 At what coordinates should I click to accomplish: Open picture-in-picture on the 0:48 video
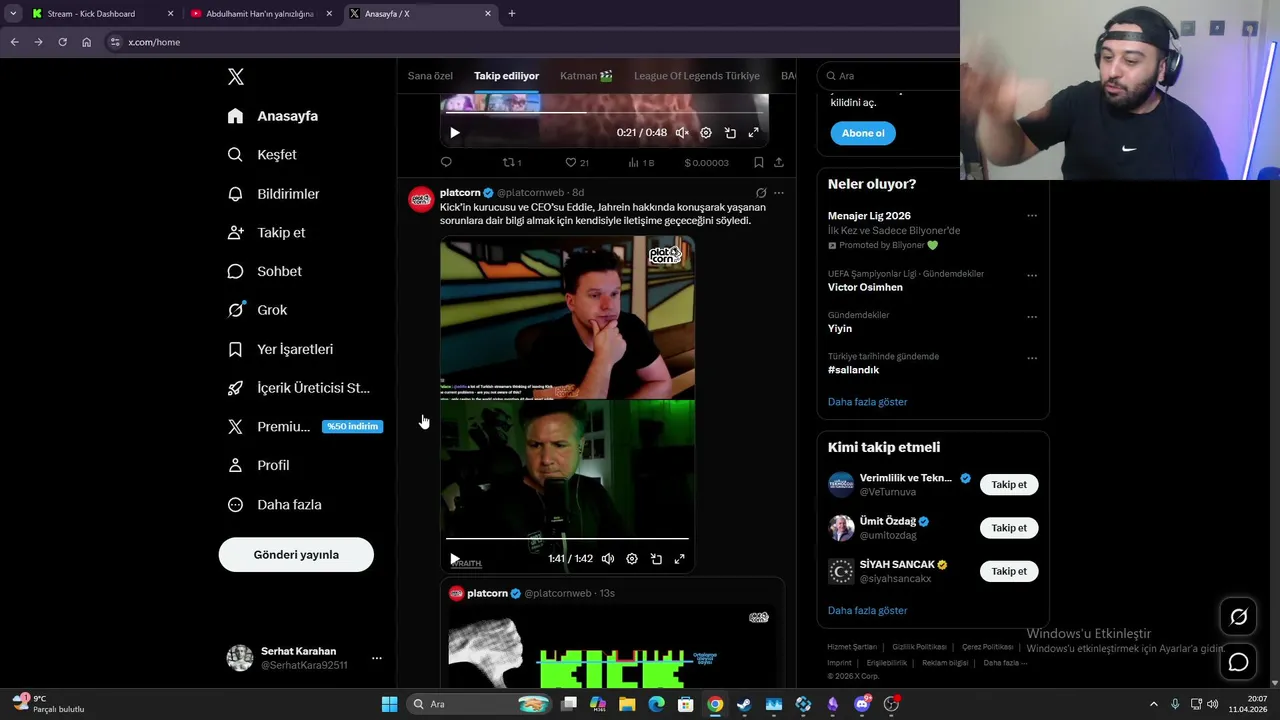pyautogui.click(x=730, y=133)
